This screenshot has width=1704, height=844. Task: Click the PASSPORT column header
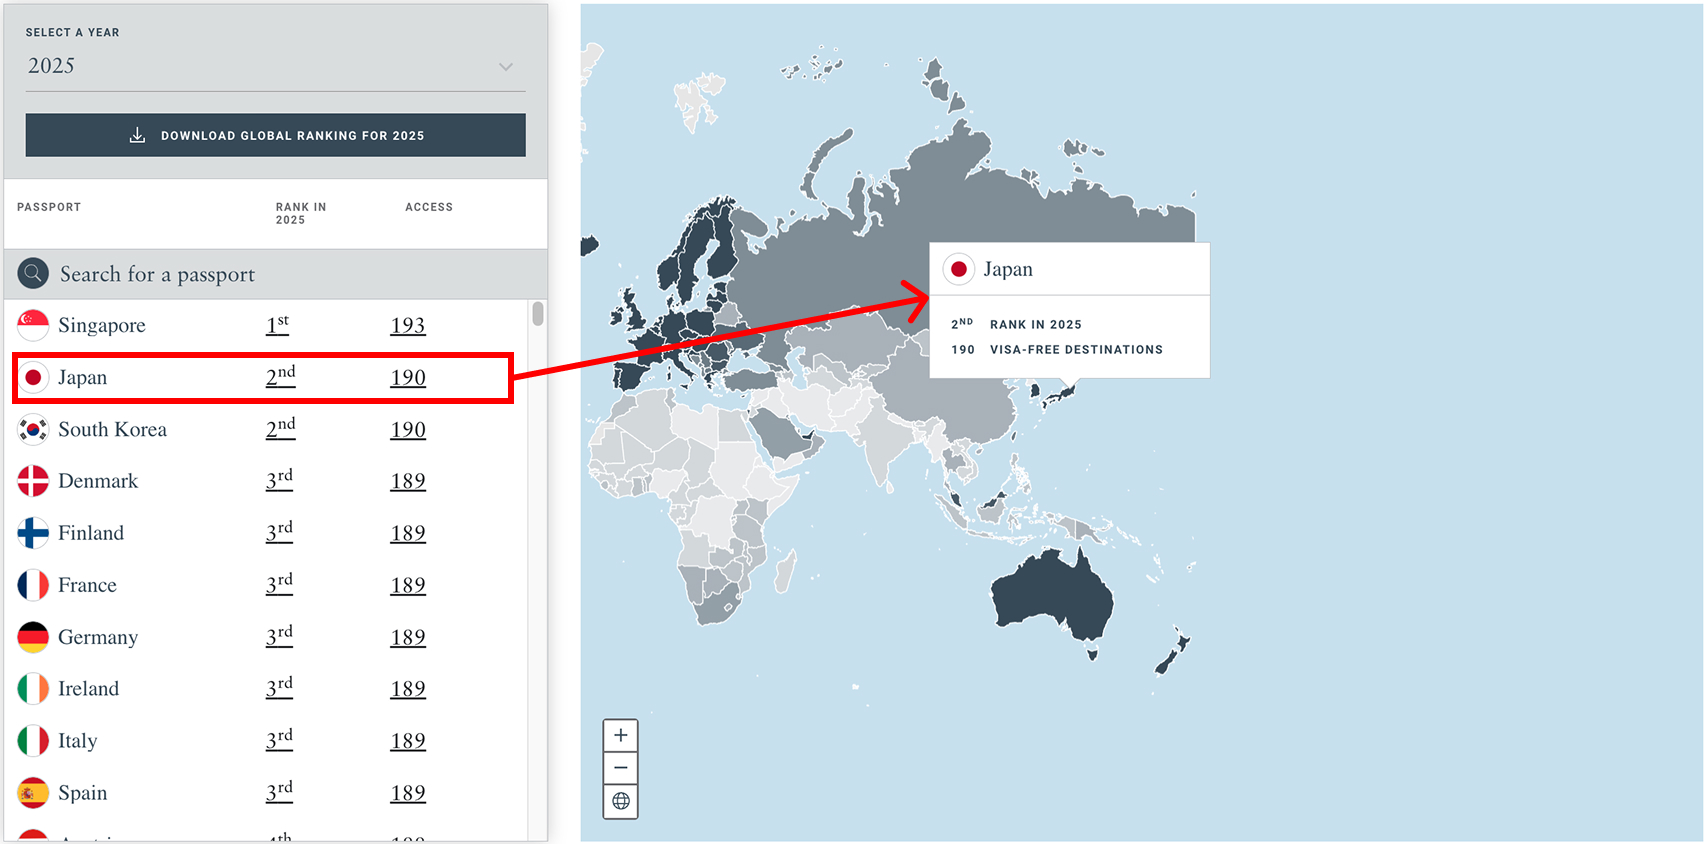[49, 207]
